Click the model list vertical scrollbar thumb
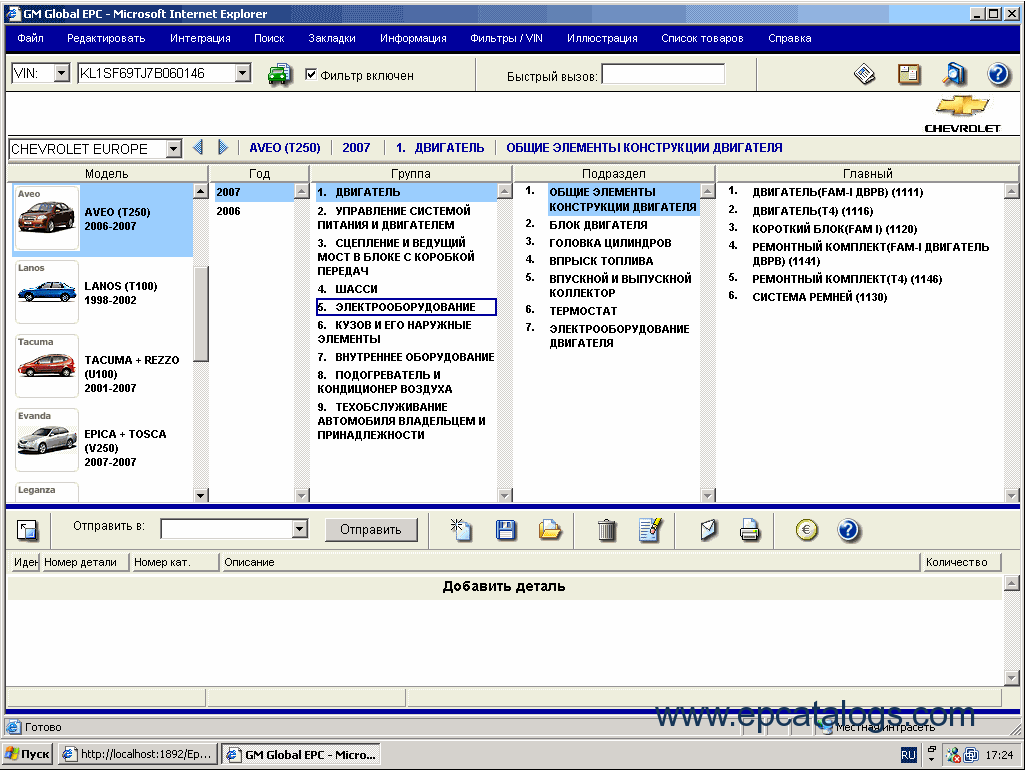Screen dimensions: 1025x770 coord(201,310)
